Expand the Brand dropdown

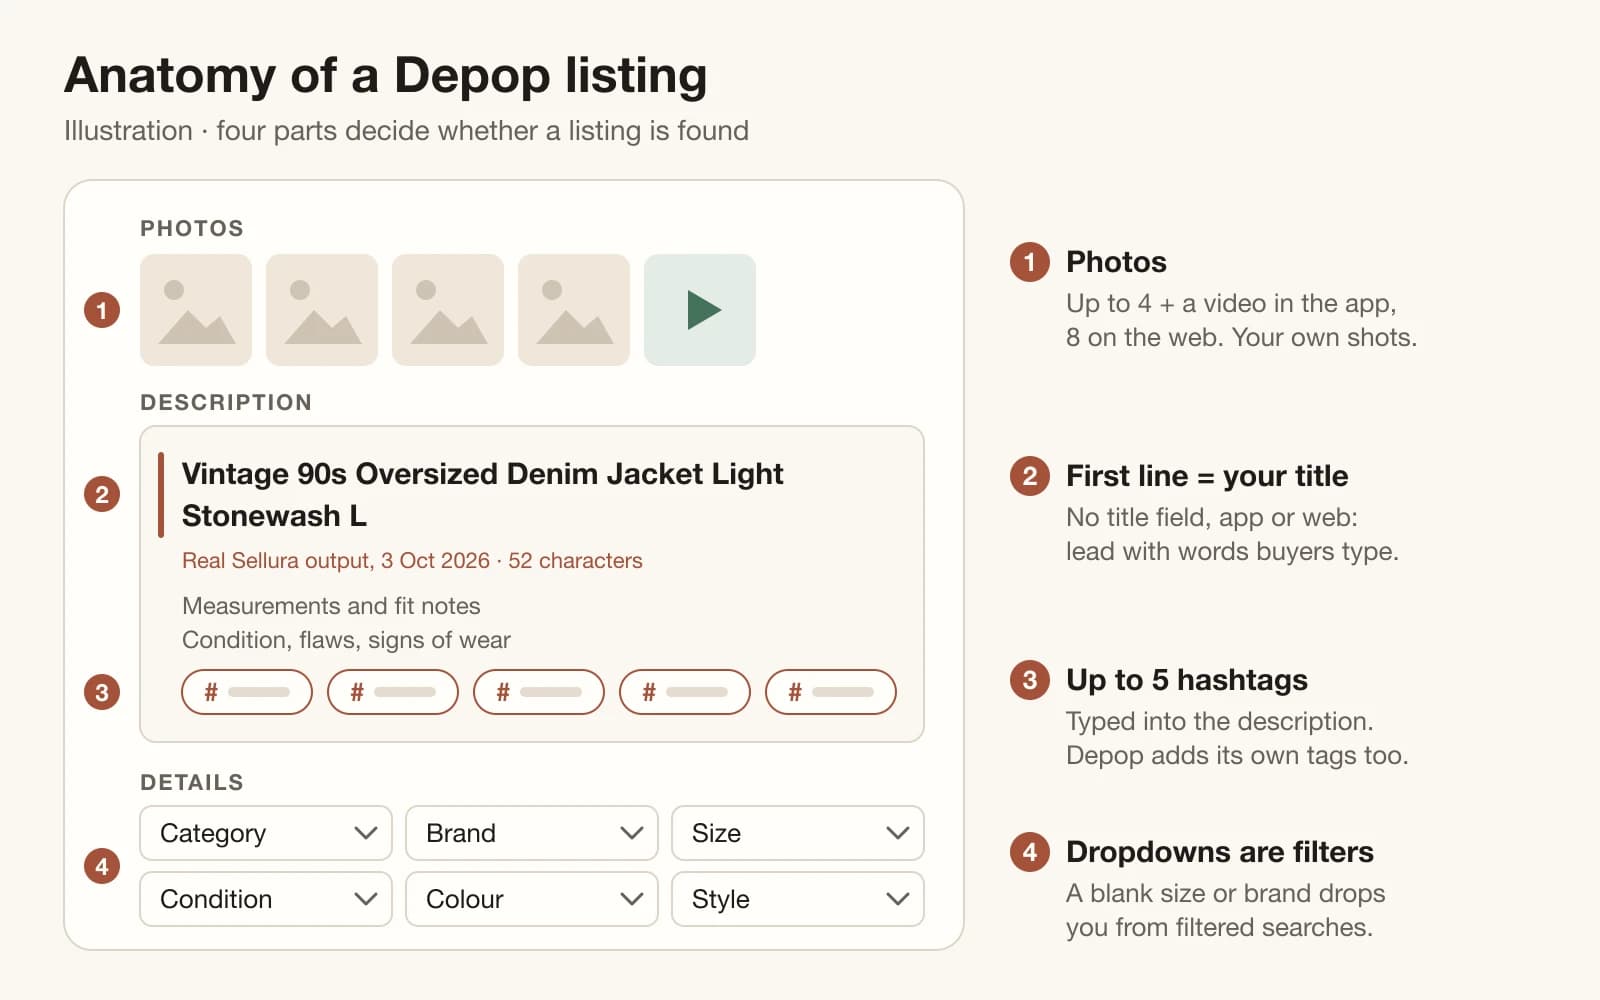(532, 833)
